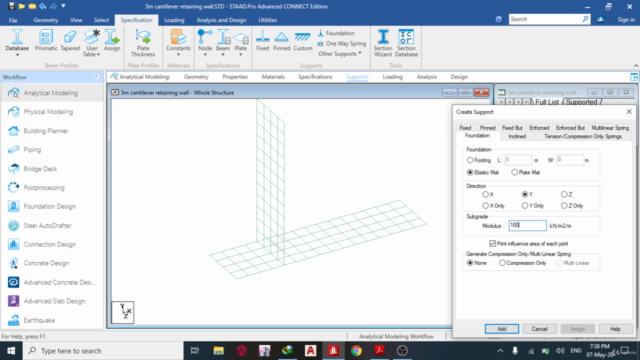Expand the Database dropdown arrow
640x360 pixels.
click(x=17, y=55)
